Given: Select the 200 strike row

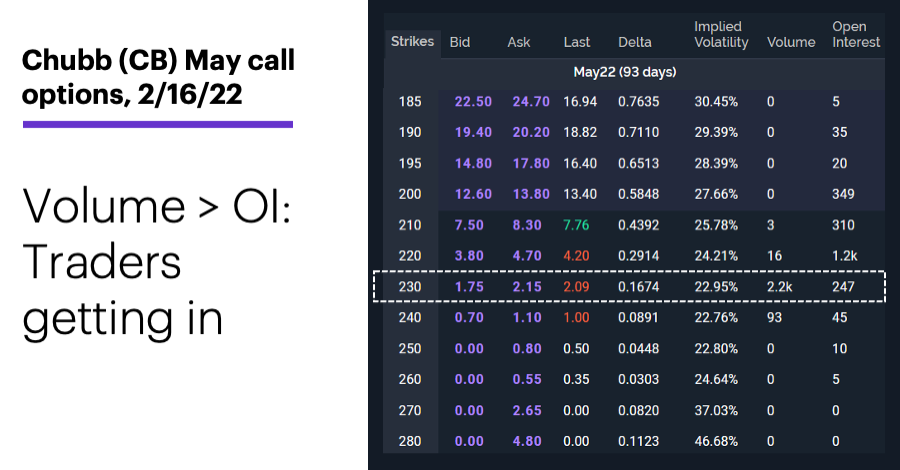Looking at the screenshot, I should [x=634, y=194].
